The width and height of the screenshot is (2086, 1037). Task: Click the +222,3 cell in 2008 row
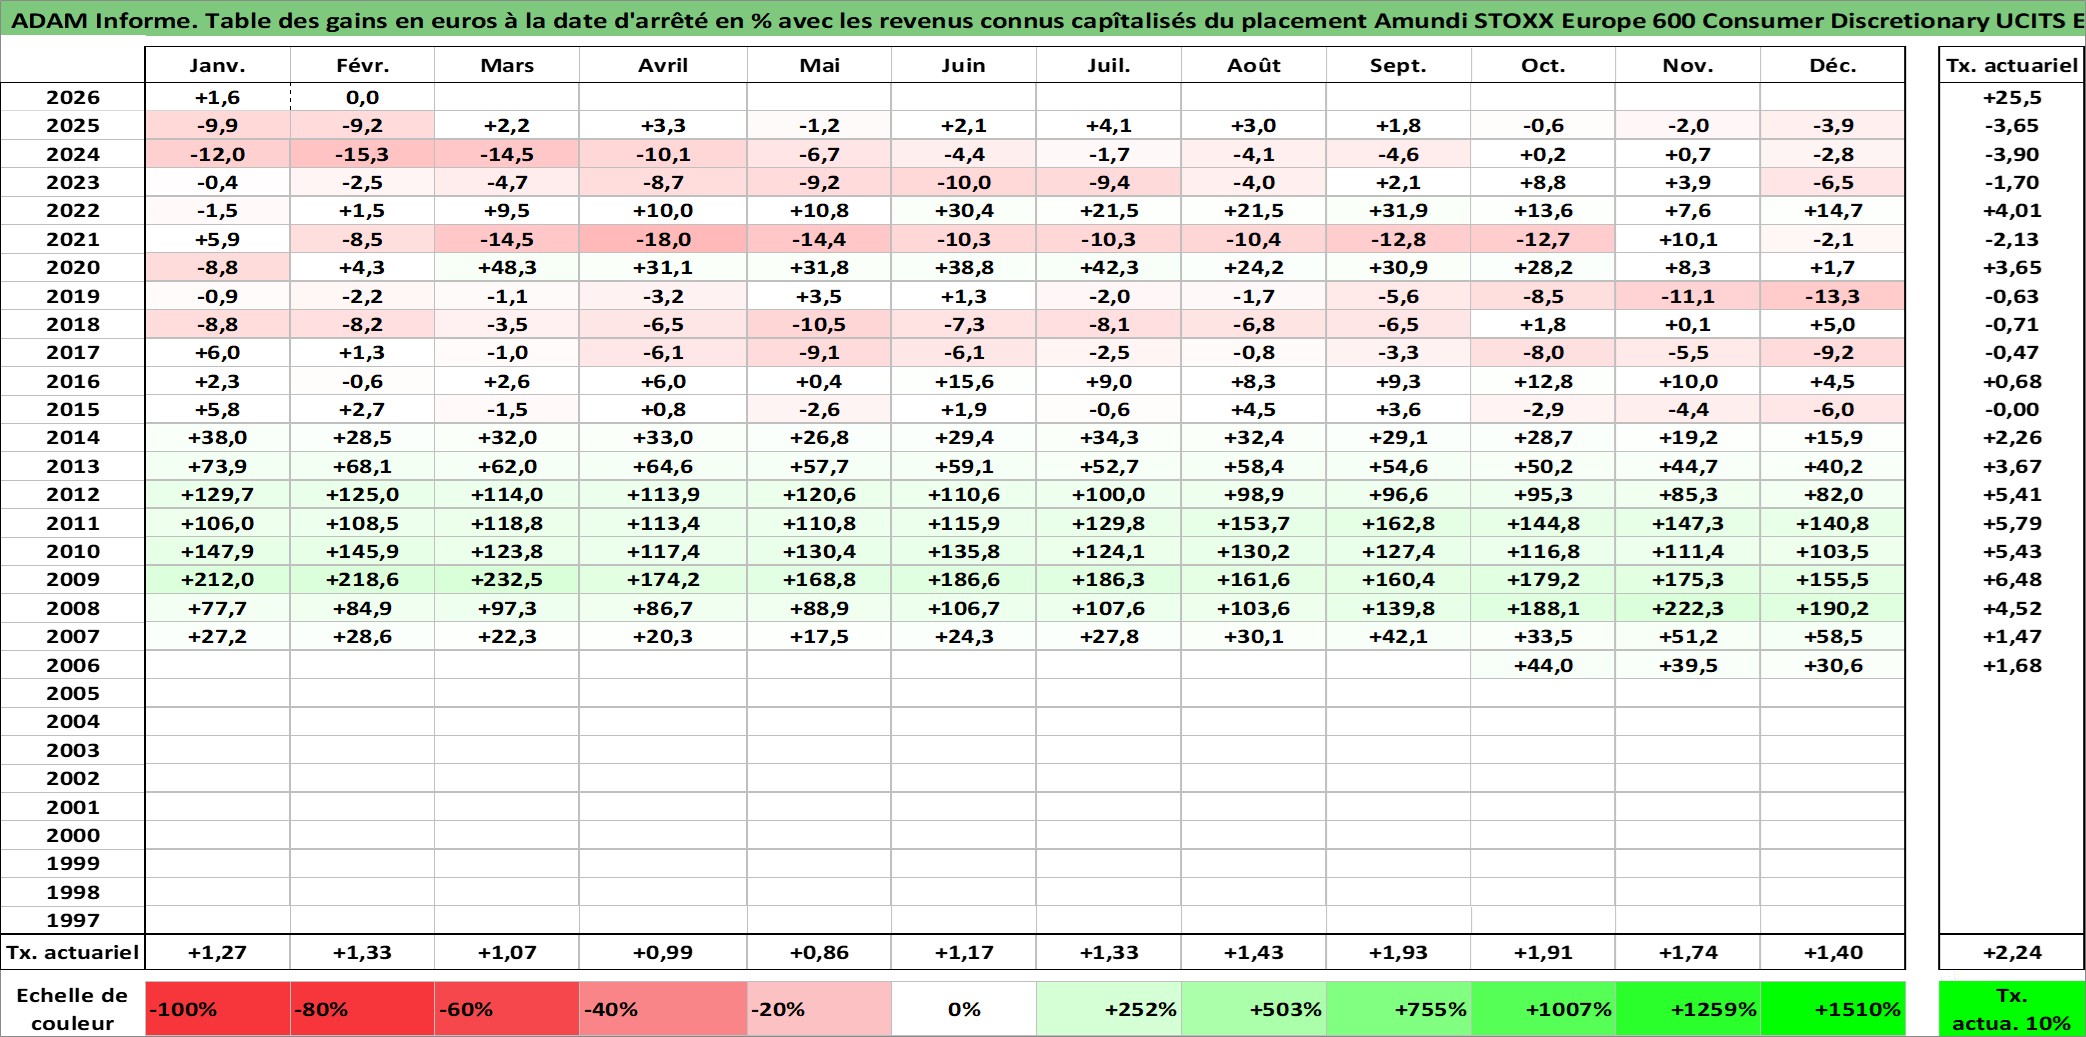[1688, 608]
